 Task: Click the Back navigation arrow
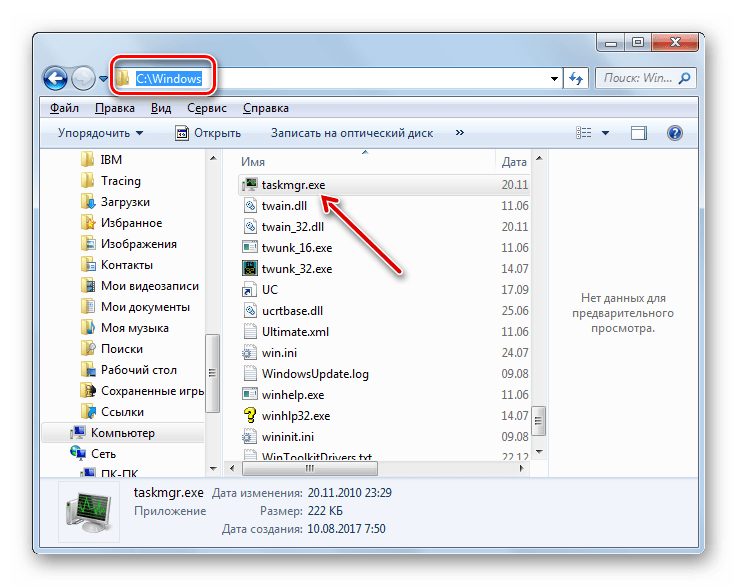pyautogui.click(x=55, y=78)
